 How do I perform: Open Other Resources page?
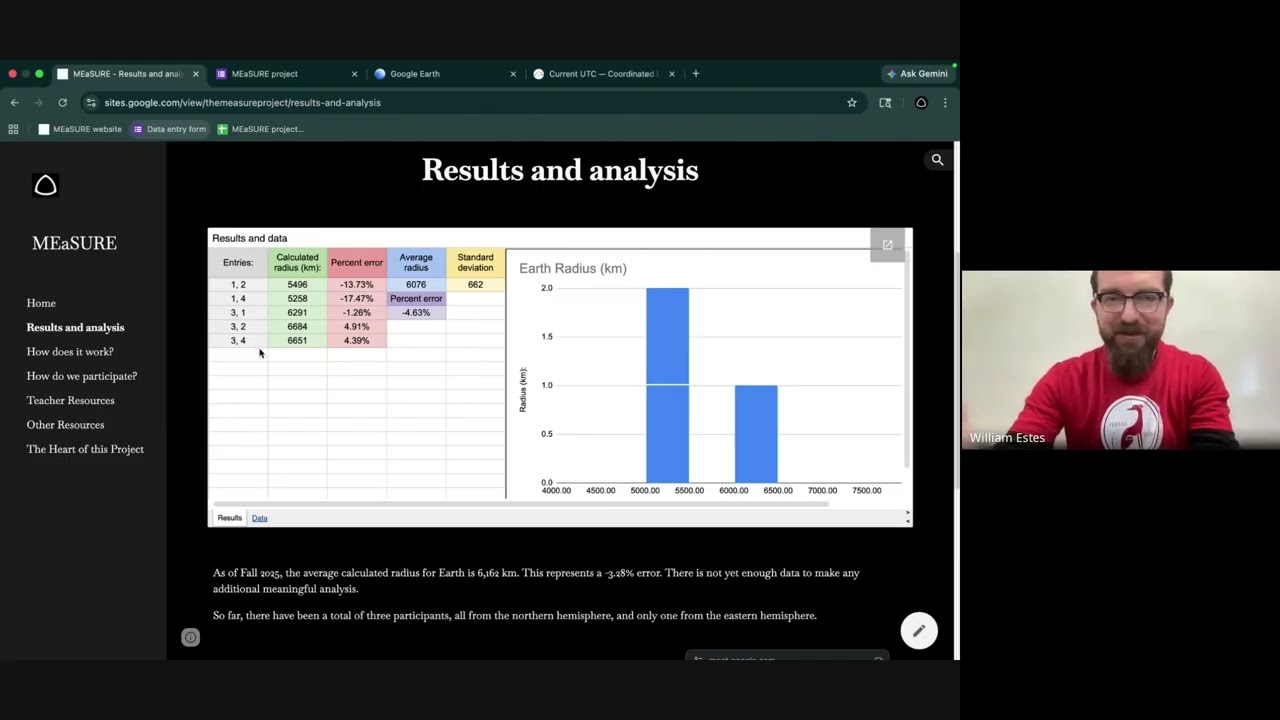tap(65, 425)
